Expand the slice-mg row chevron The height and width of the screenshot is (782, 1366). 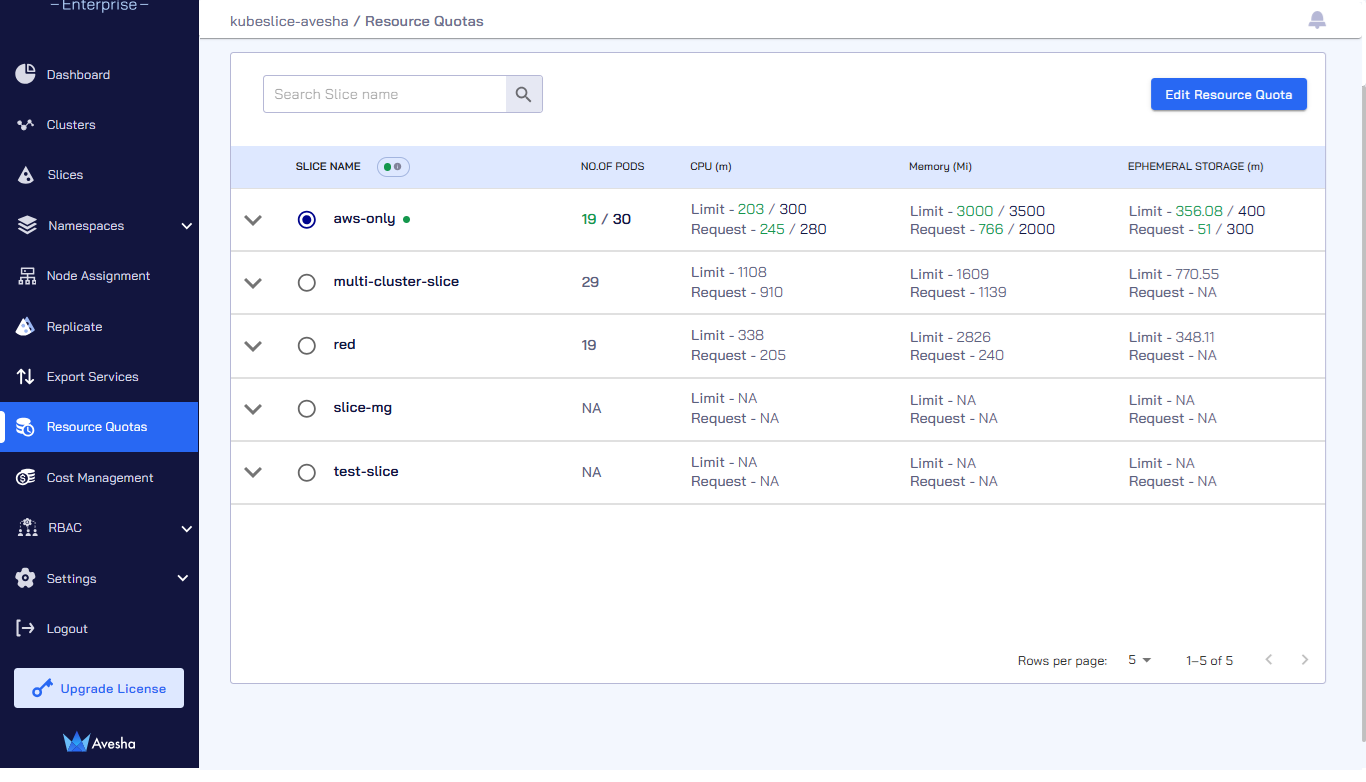pyautogui.click(x=253, y=409)
